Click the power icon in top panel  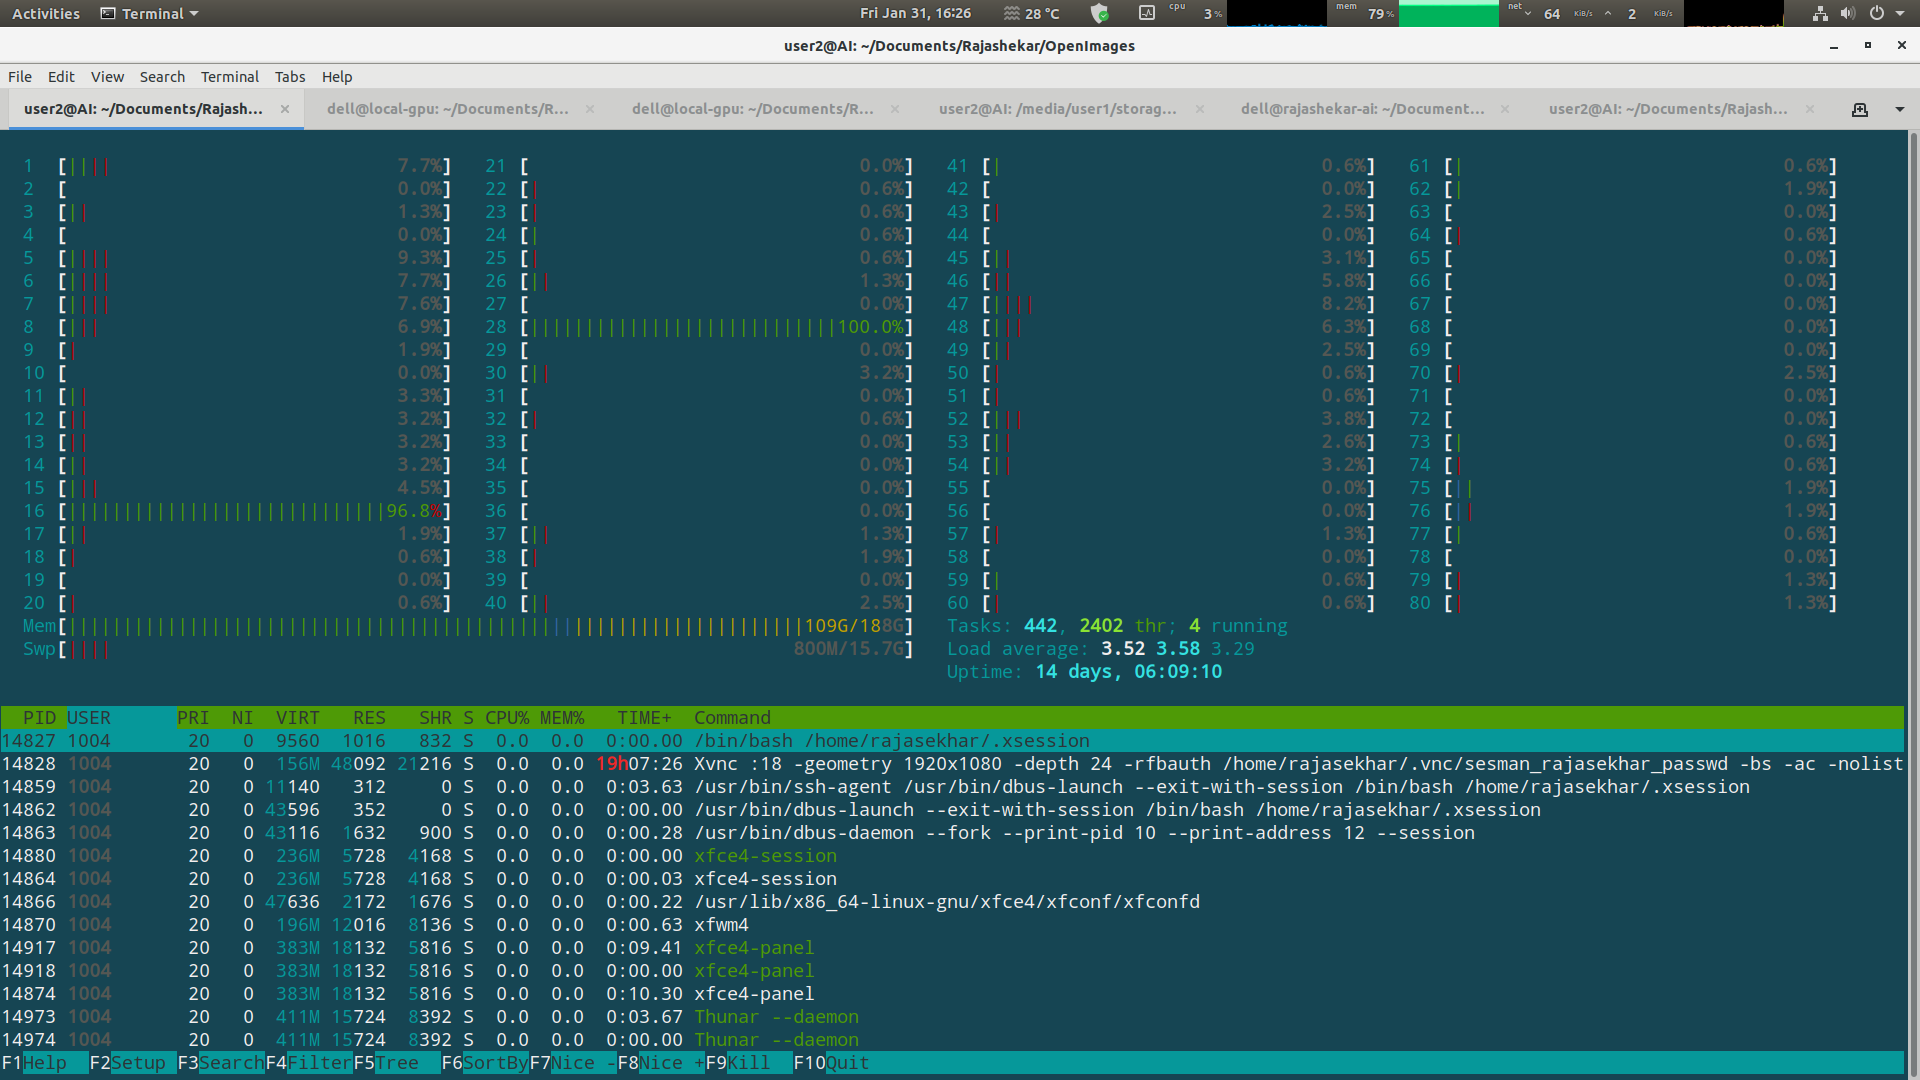tap(1878, 13)
